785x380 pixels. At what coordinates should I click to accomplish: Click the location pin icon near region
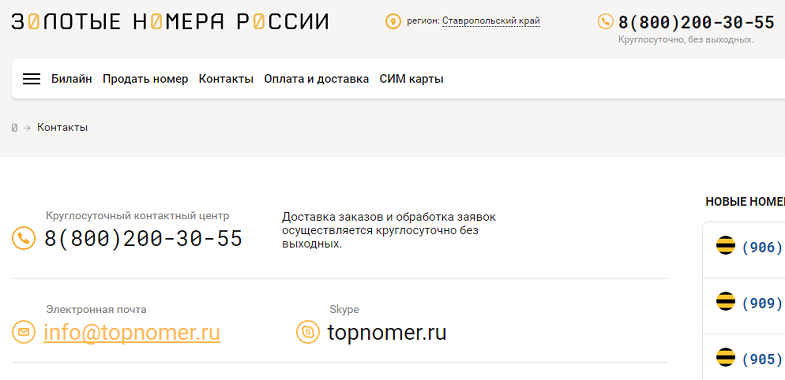pyautogui.click(x=393, y=21)
